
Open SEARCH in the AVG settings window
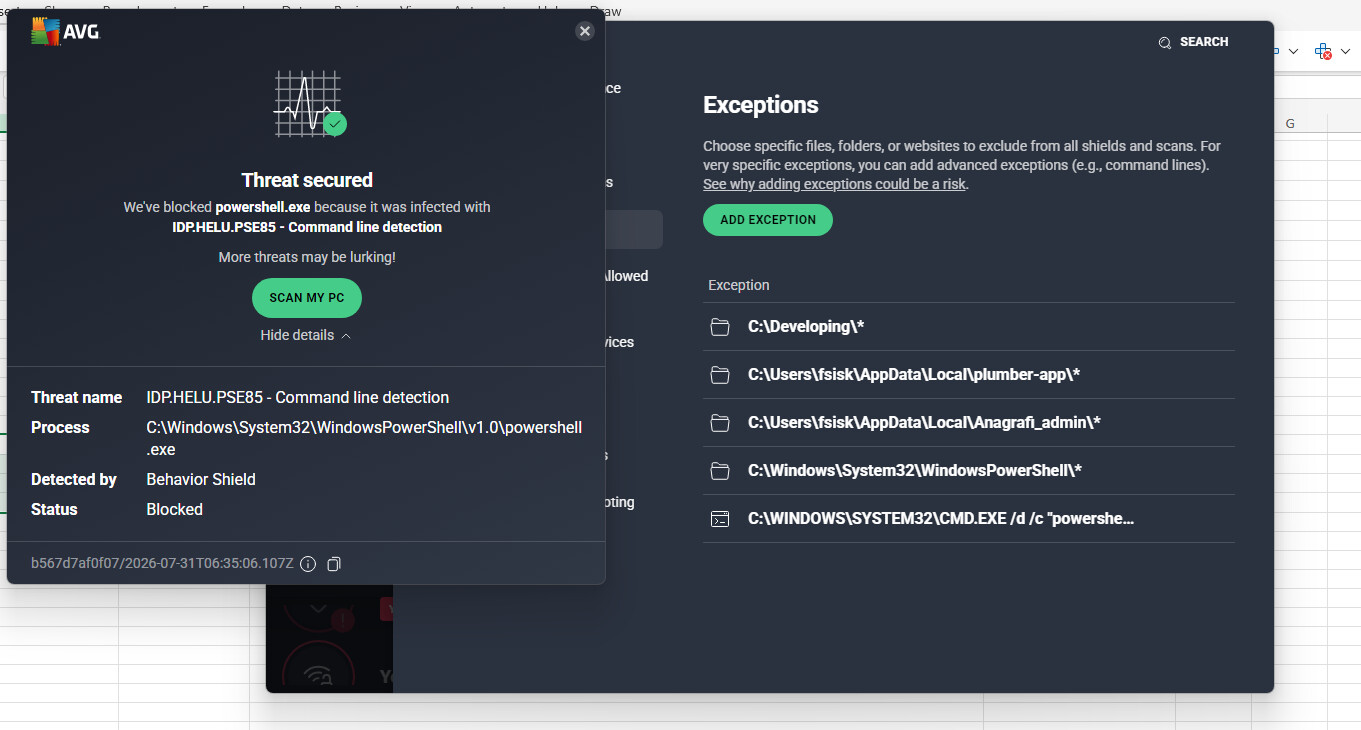tap(1193, 42)
